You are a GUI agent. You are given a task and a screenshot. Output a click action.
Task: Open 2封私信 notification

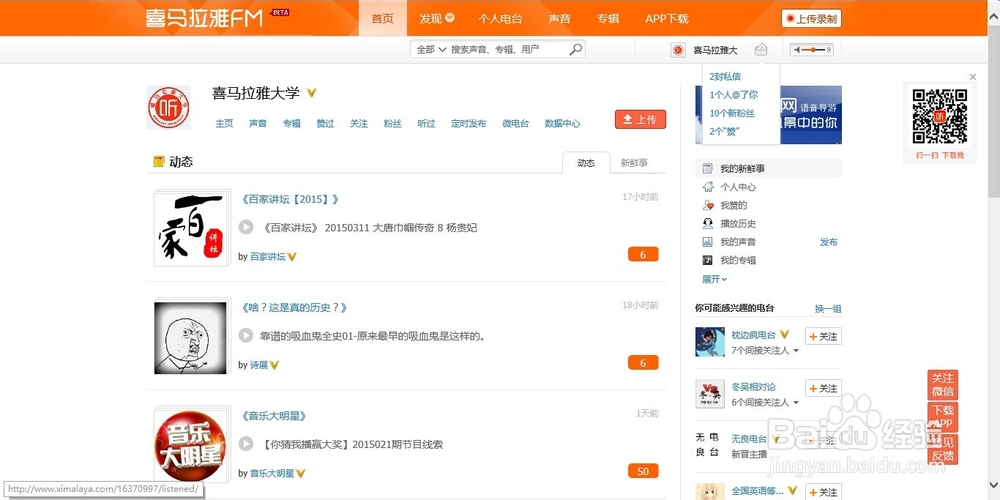(725, 77)
